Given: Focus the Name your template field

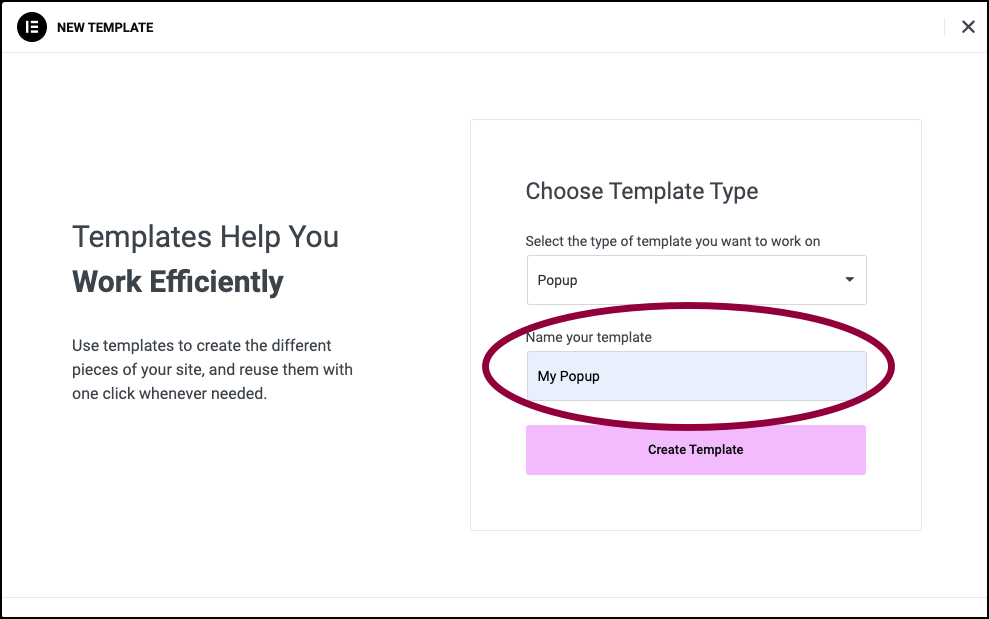Looking at the screenshot, I should pyautogui.click(x=696, y=376).
